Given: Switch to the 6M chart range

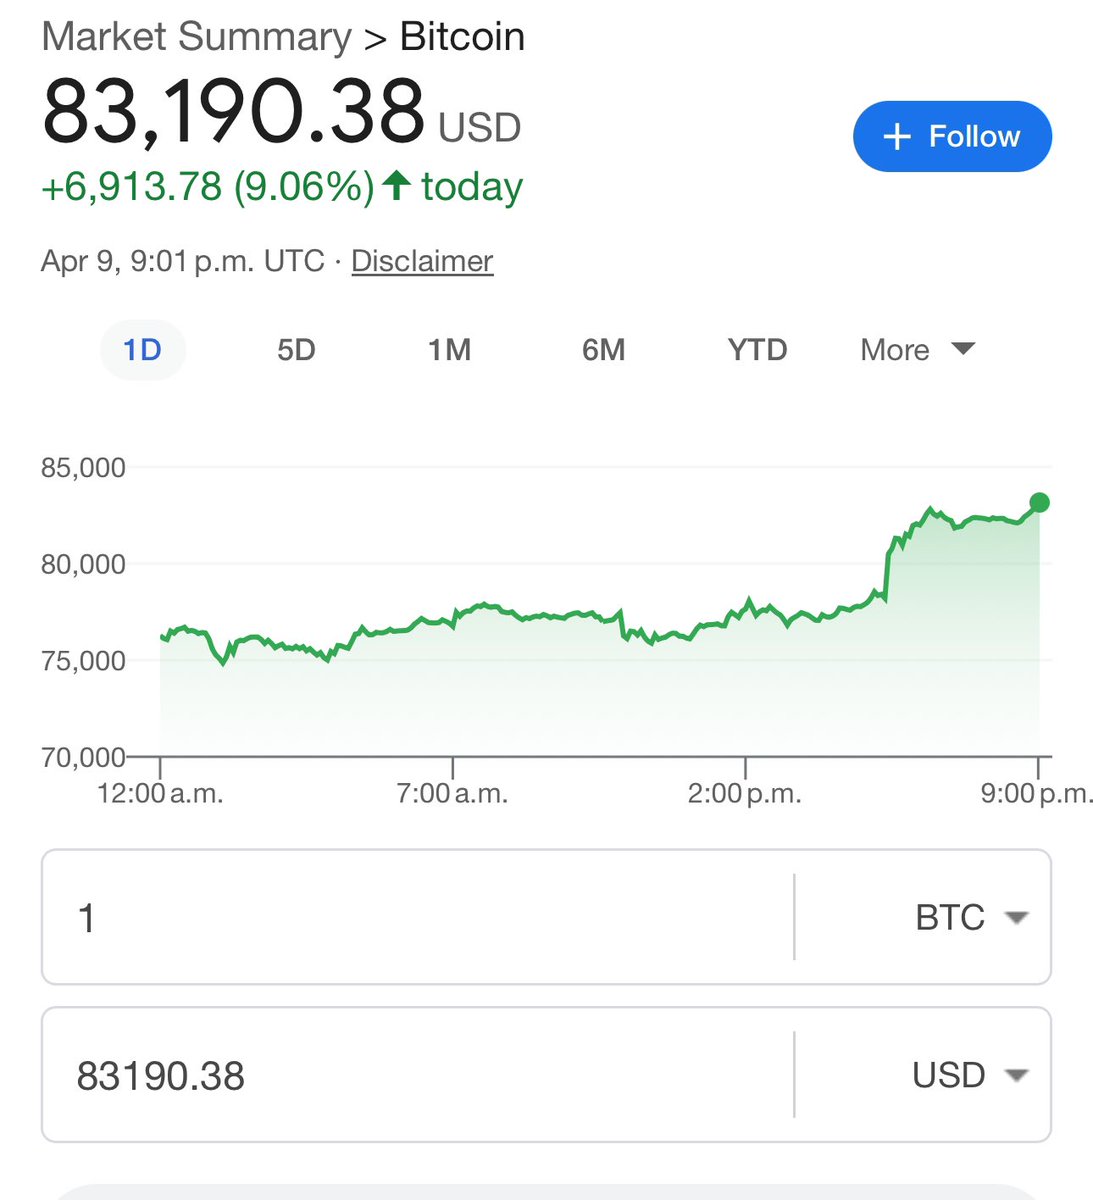Looking at the screenshot, I should coord(603,350).
